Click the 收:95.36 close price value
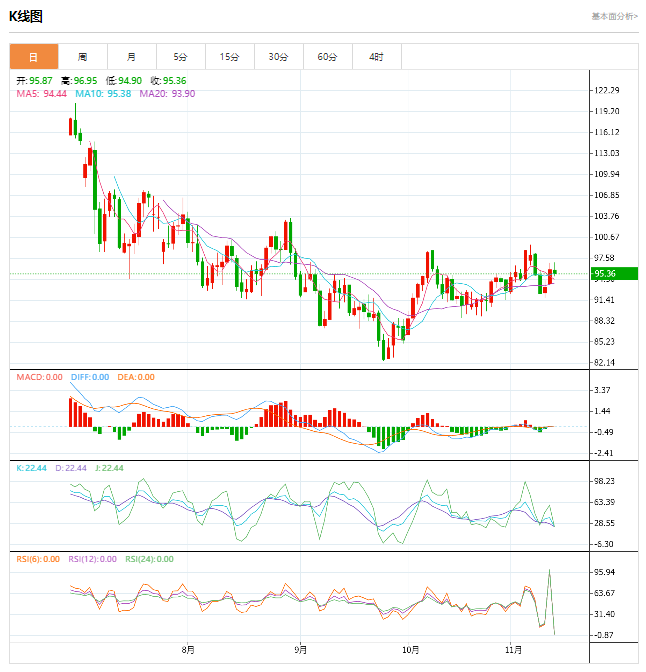Image resolution: width=646 pixels, height=672 pixels. tap(168, 81)
